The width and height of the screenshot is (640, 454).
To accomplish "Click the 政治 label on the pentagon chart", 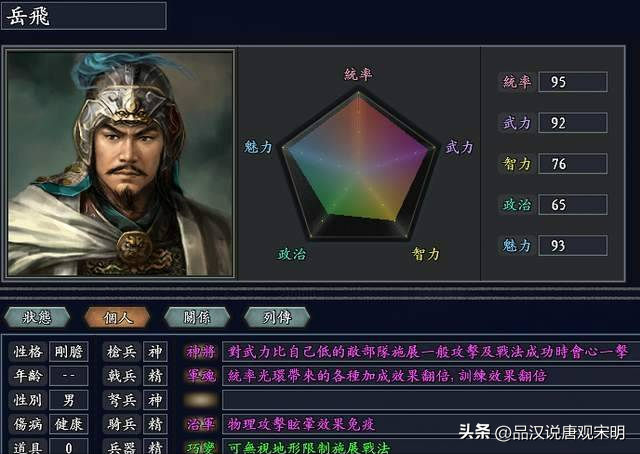I will point(292,254).
